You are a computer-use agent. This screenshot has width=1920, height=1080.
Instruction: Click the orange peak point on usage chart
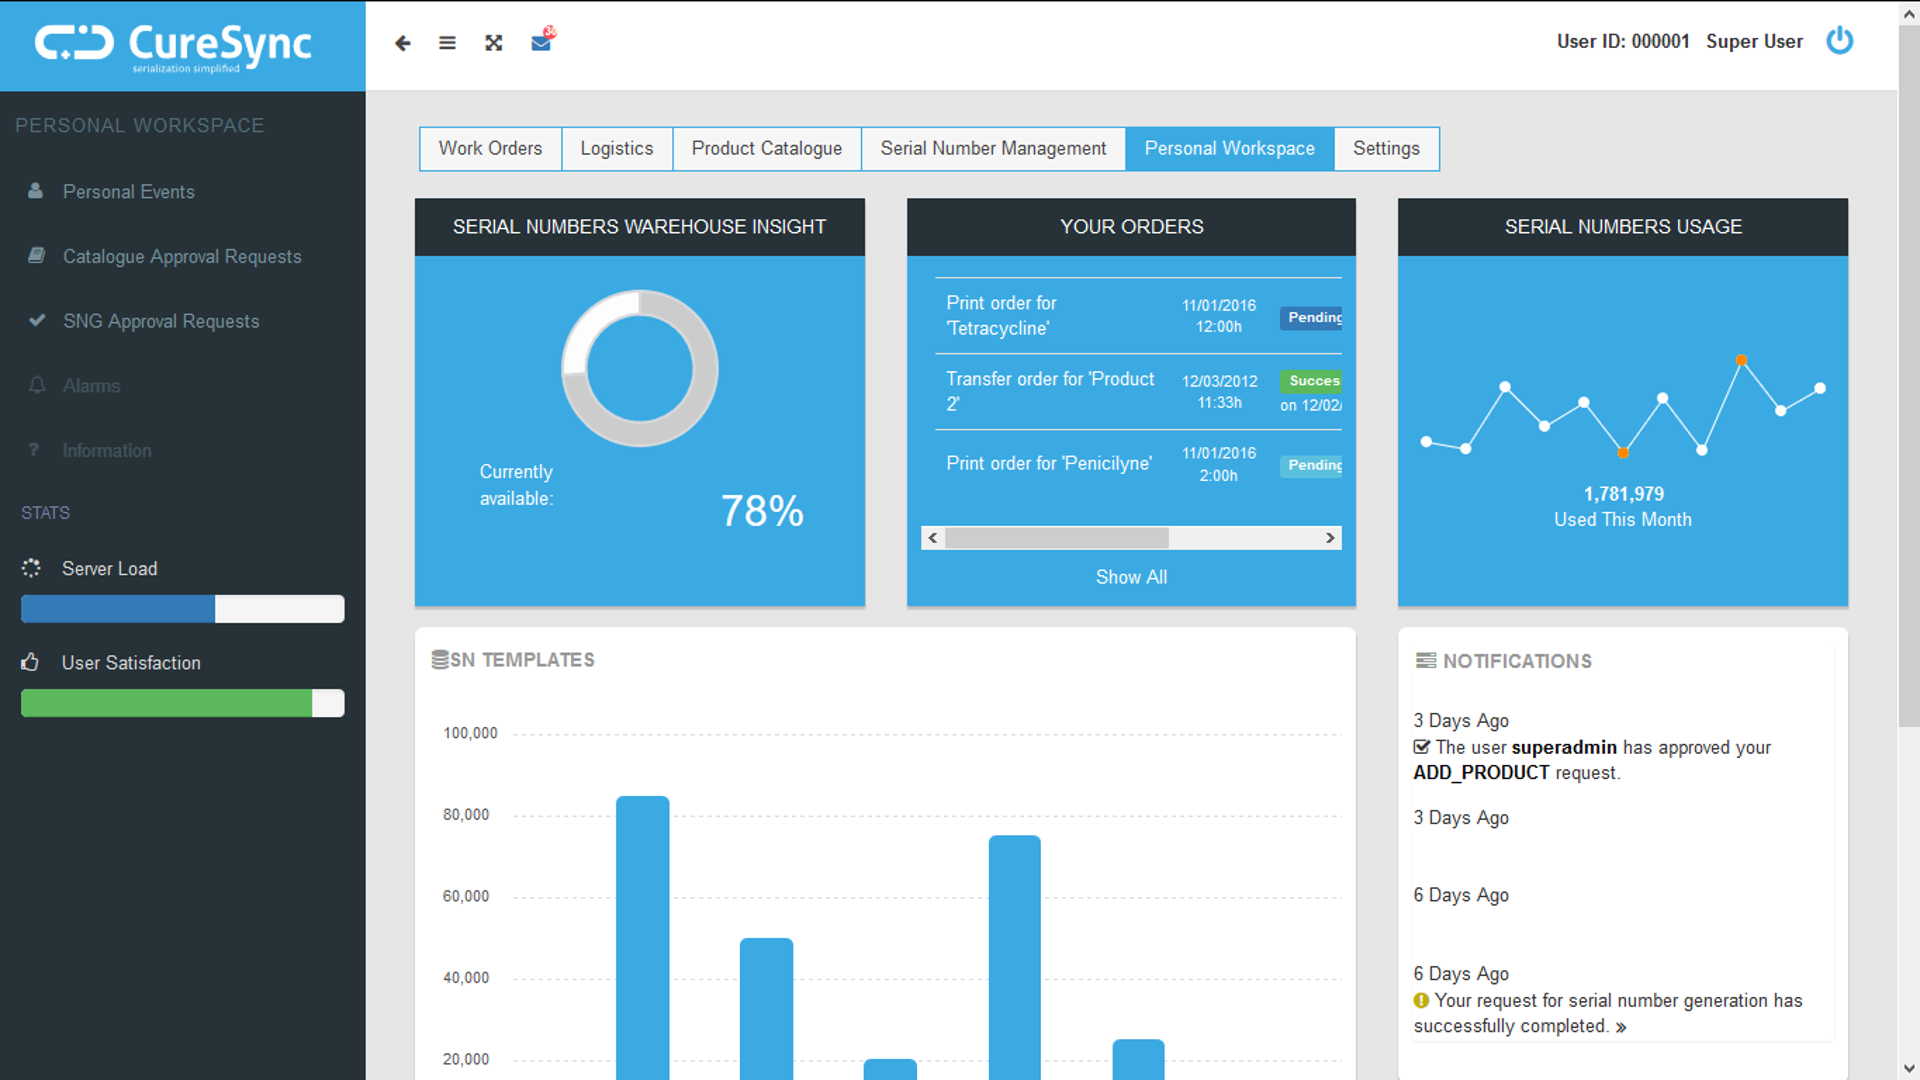[x=1741, y=360]
